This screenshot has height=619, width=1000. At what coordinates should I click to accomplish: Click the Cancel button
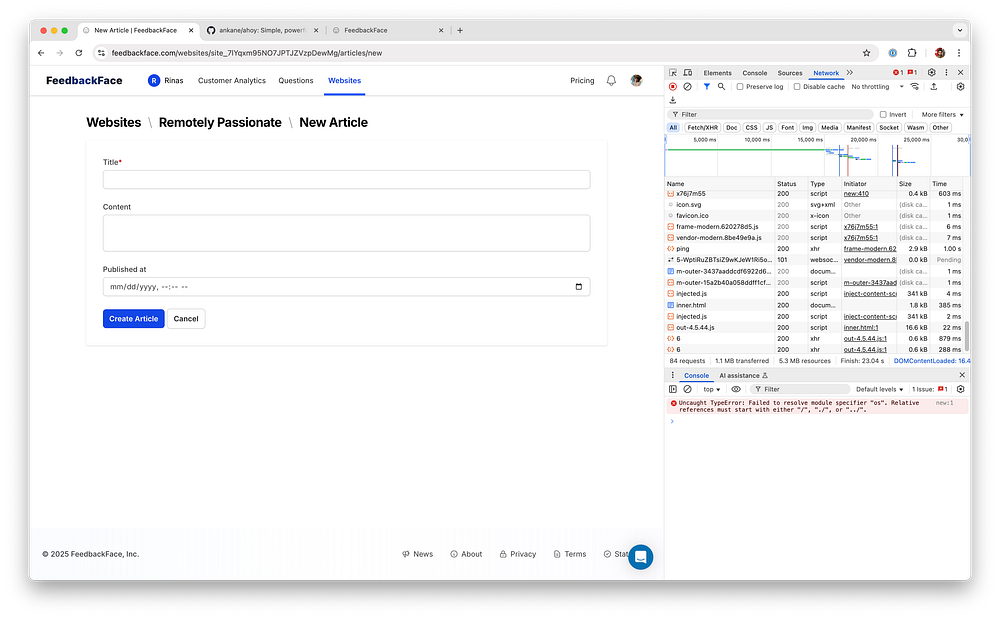coord(186,319)
